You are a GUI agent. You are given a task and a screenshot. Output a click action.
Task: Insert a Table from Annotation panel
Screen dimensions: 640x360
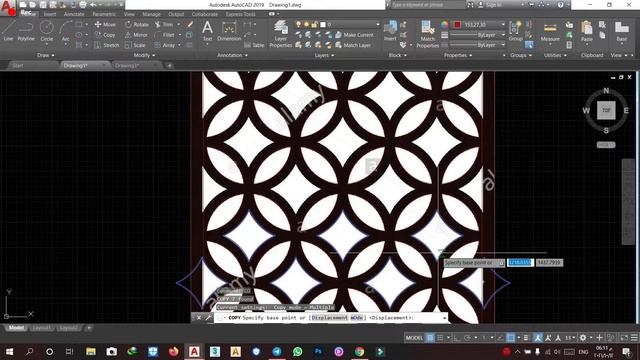(x=254, y=45)
